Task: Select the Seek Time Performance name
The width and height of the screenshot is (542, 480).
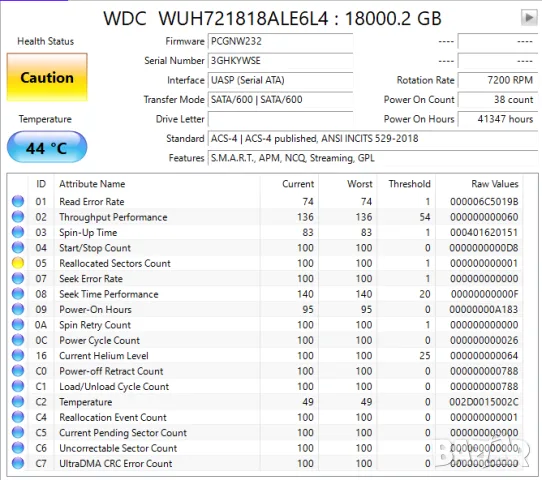Action: click(109, 294)
